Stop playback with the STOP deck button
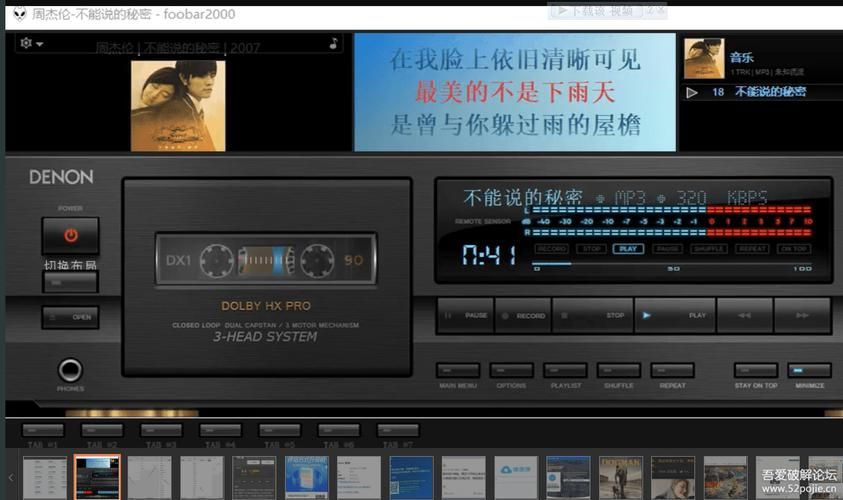Screen dimensions: 843x500 click(592, 316)
